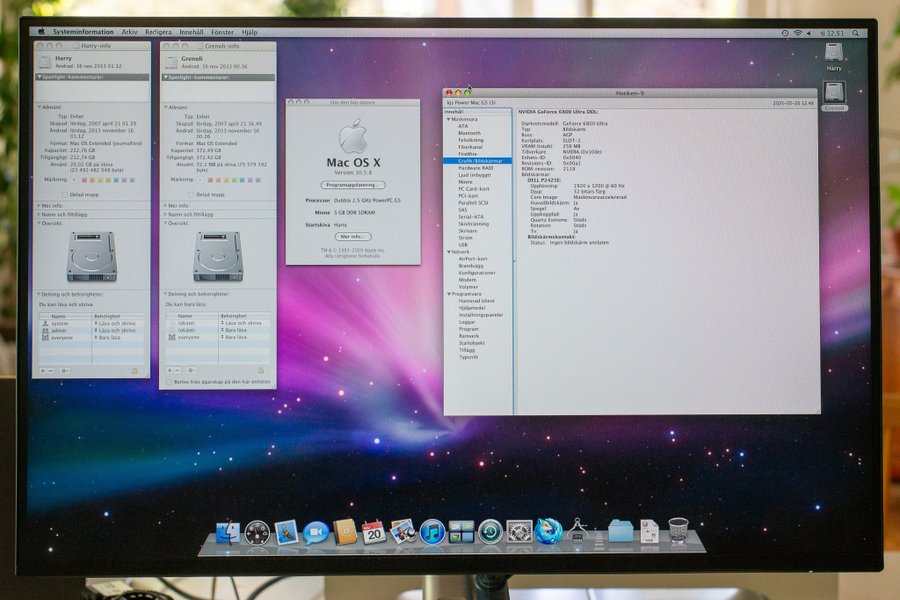Open the Innehåll menu
Viewport: 900px width, 600px height.
(x=191, y=32)
